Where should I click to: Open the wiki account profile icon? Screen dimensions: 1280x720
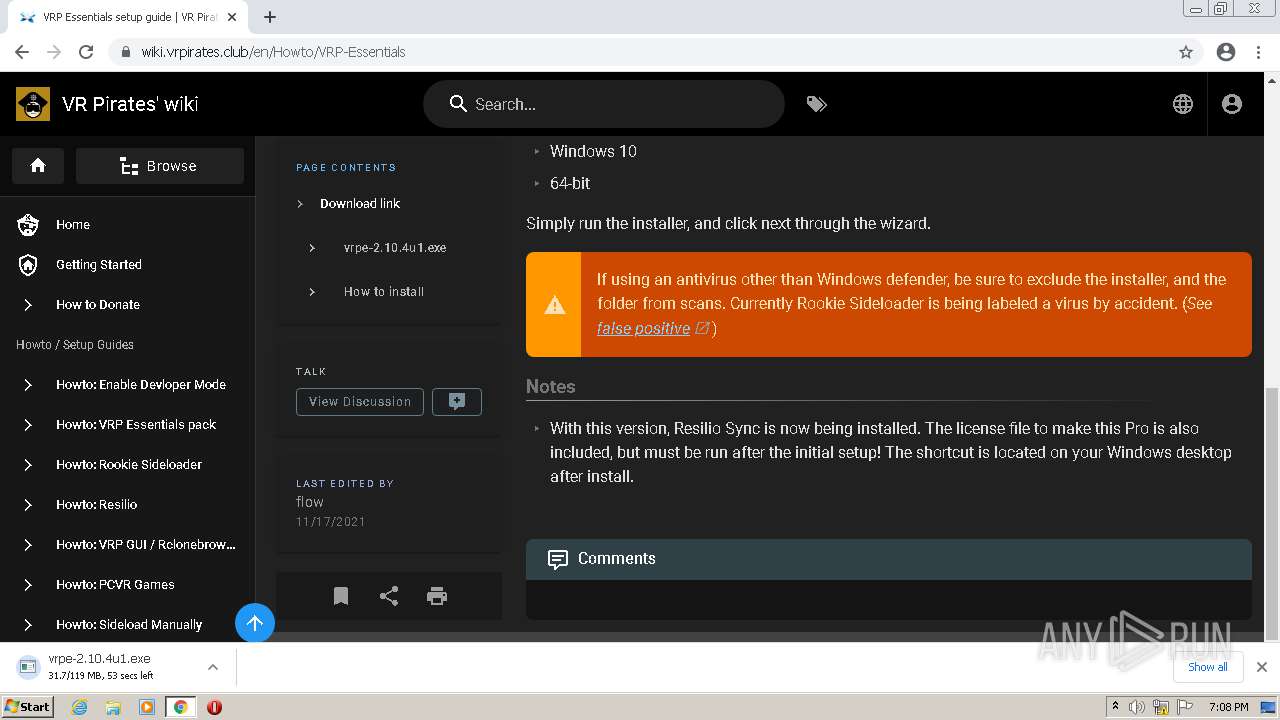(1232, 104)
